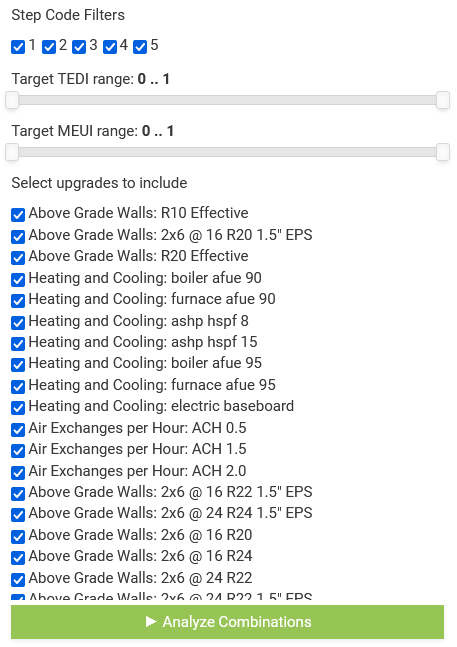
Task: Deselect Heating and Cooling: boiler afue 90
Action: [x=18, y=280]
